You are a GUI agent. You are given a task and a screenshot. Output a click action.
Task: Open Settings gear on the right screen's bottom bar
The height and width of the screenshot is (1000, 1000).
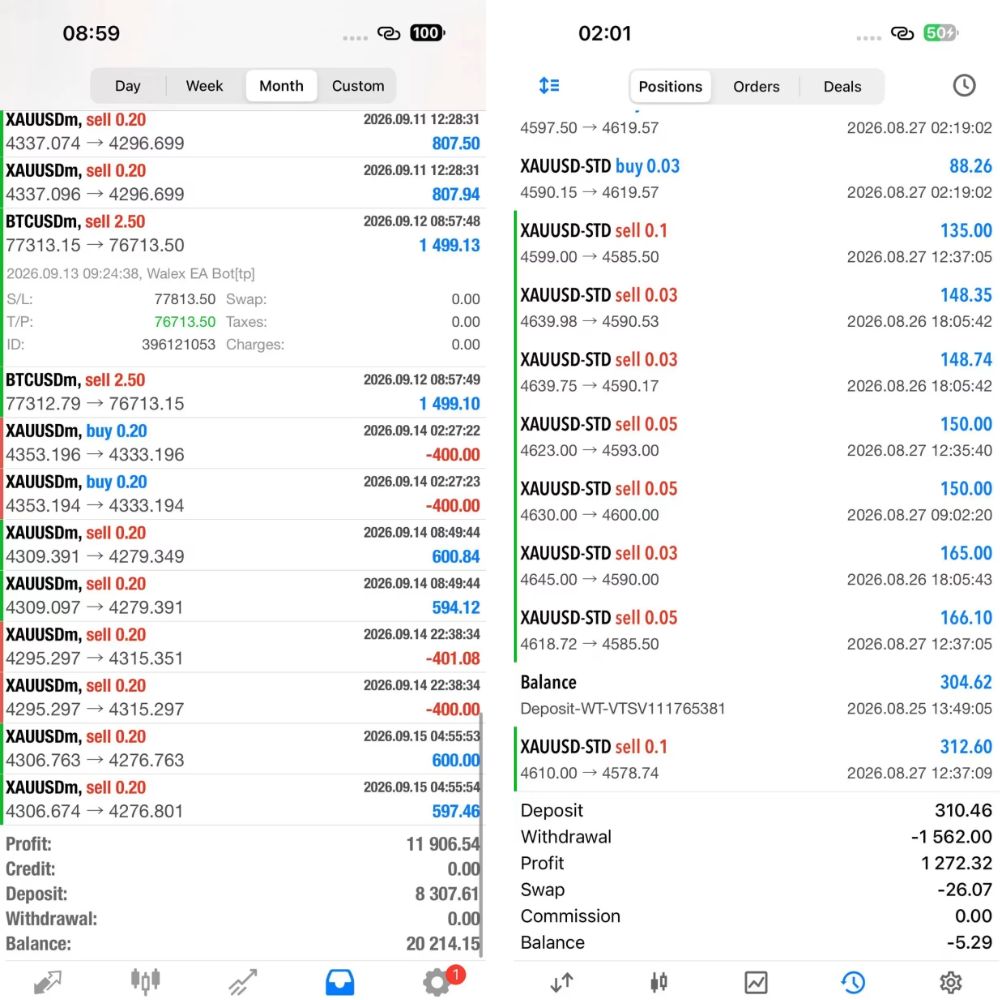(950, 982)
